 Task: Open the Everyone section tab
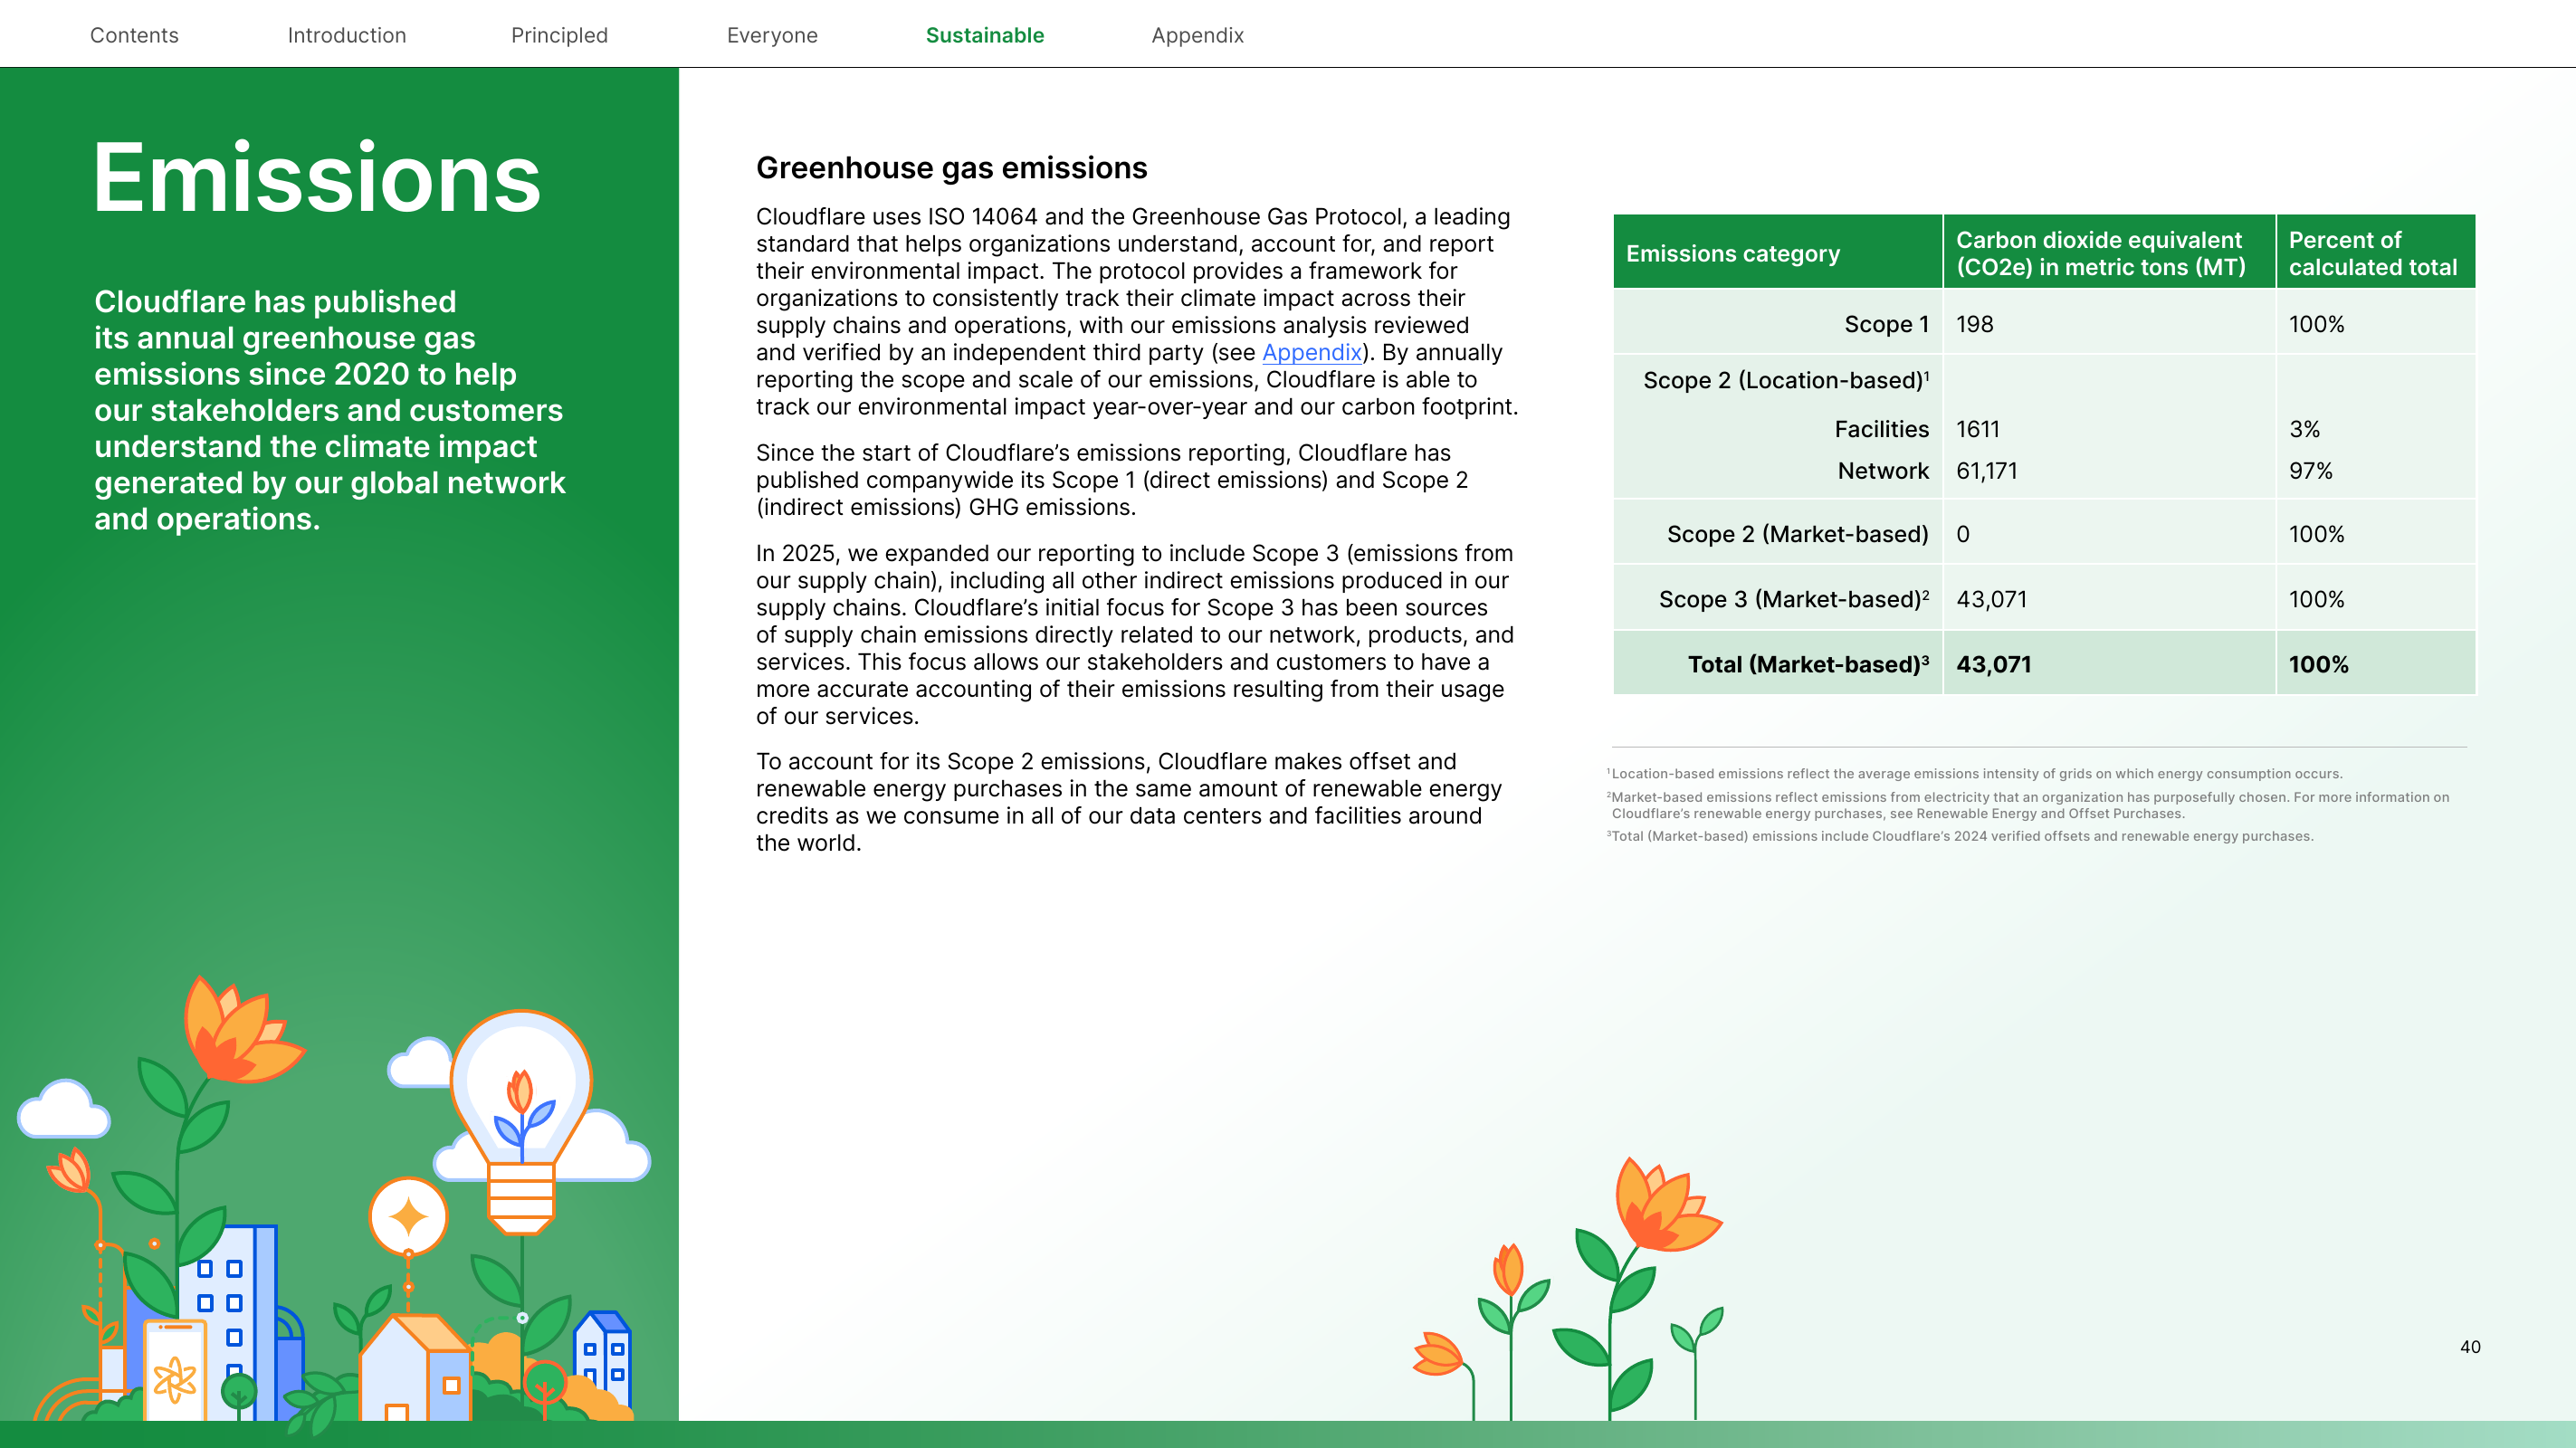772,35
